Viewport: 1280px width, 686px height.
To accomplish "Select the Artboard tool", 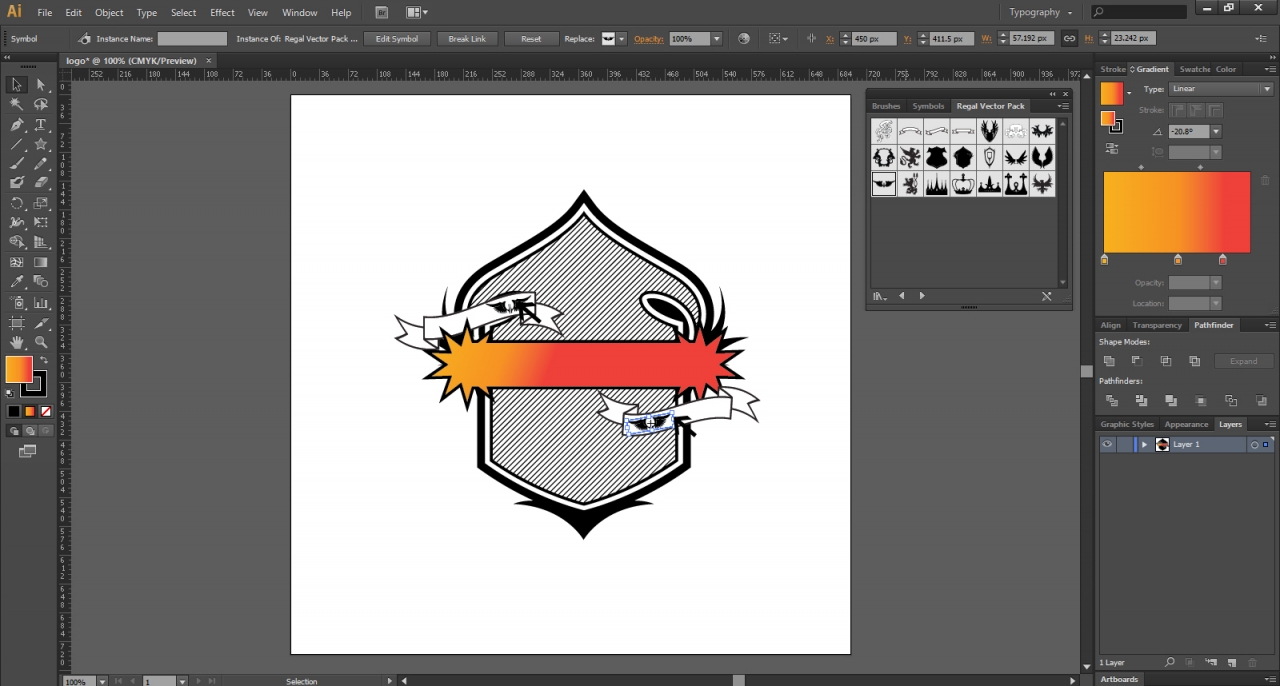I will tap(17, 323).
